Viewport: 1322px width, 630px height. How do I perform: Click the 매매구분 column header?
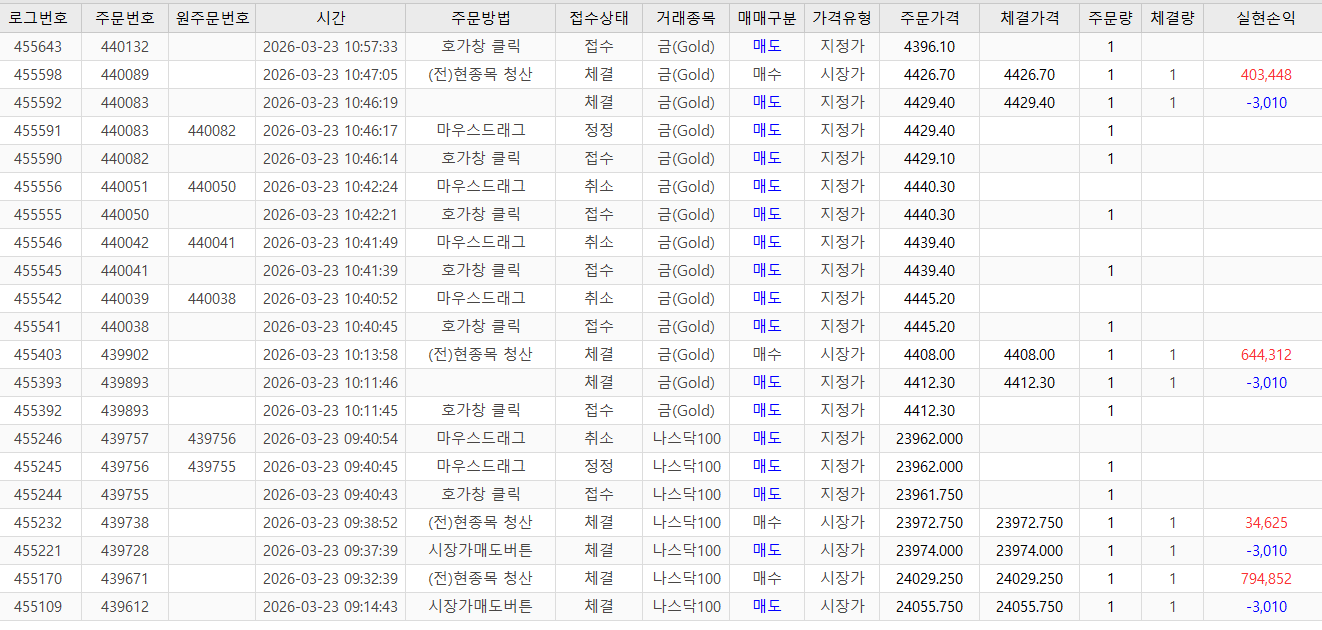click(767, 18)
